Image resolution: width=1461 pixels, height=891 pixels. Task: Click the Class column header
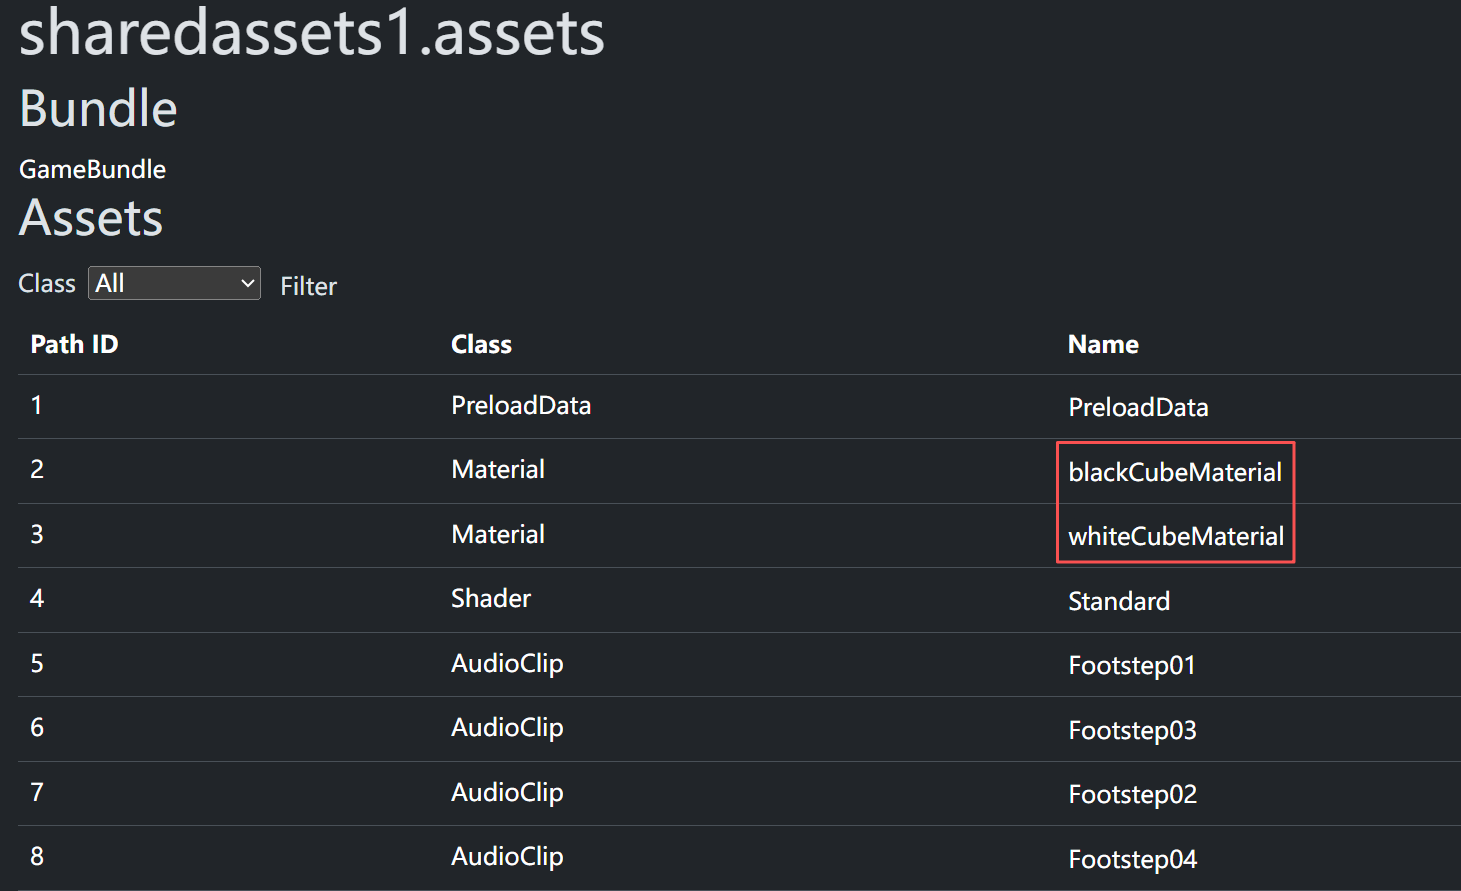[481, 345]
